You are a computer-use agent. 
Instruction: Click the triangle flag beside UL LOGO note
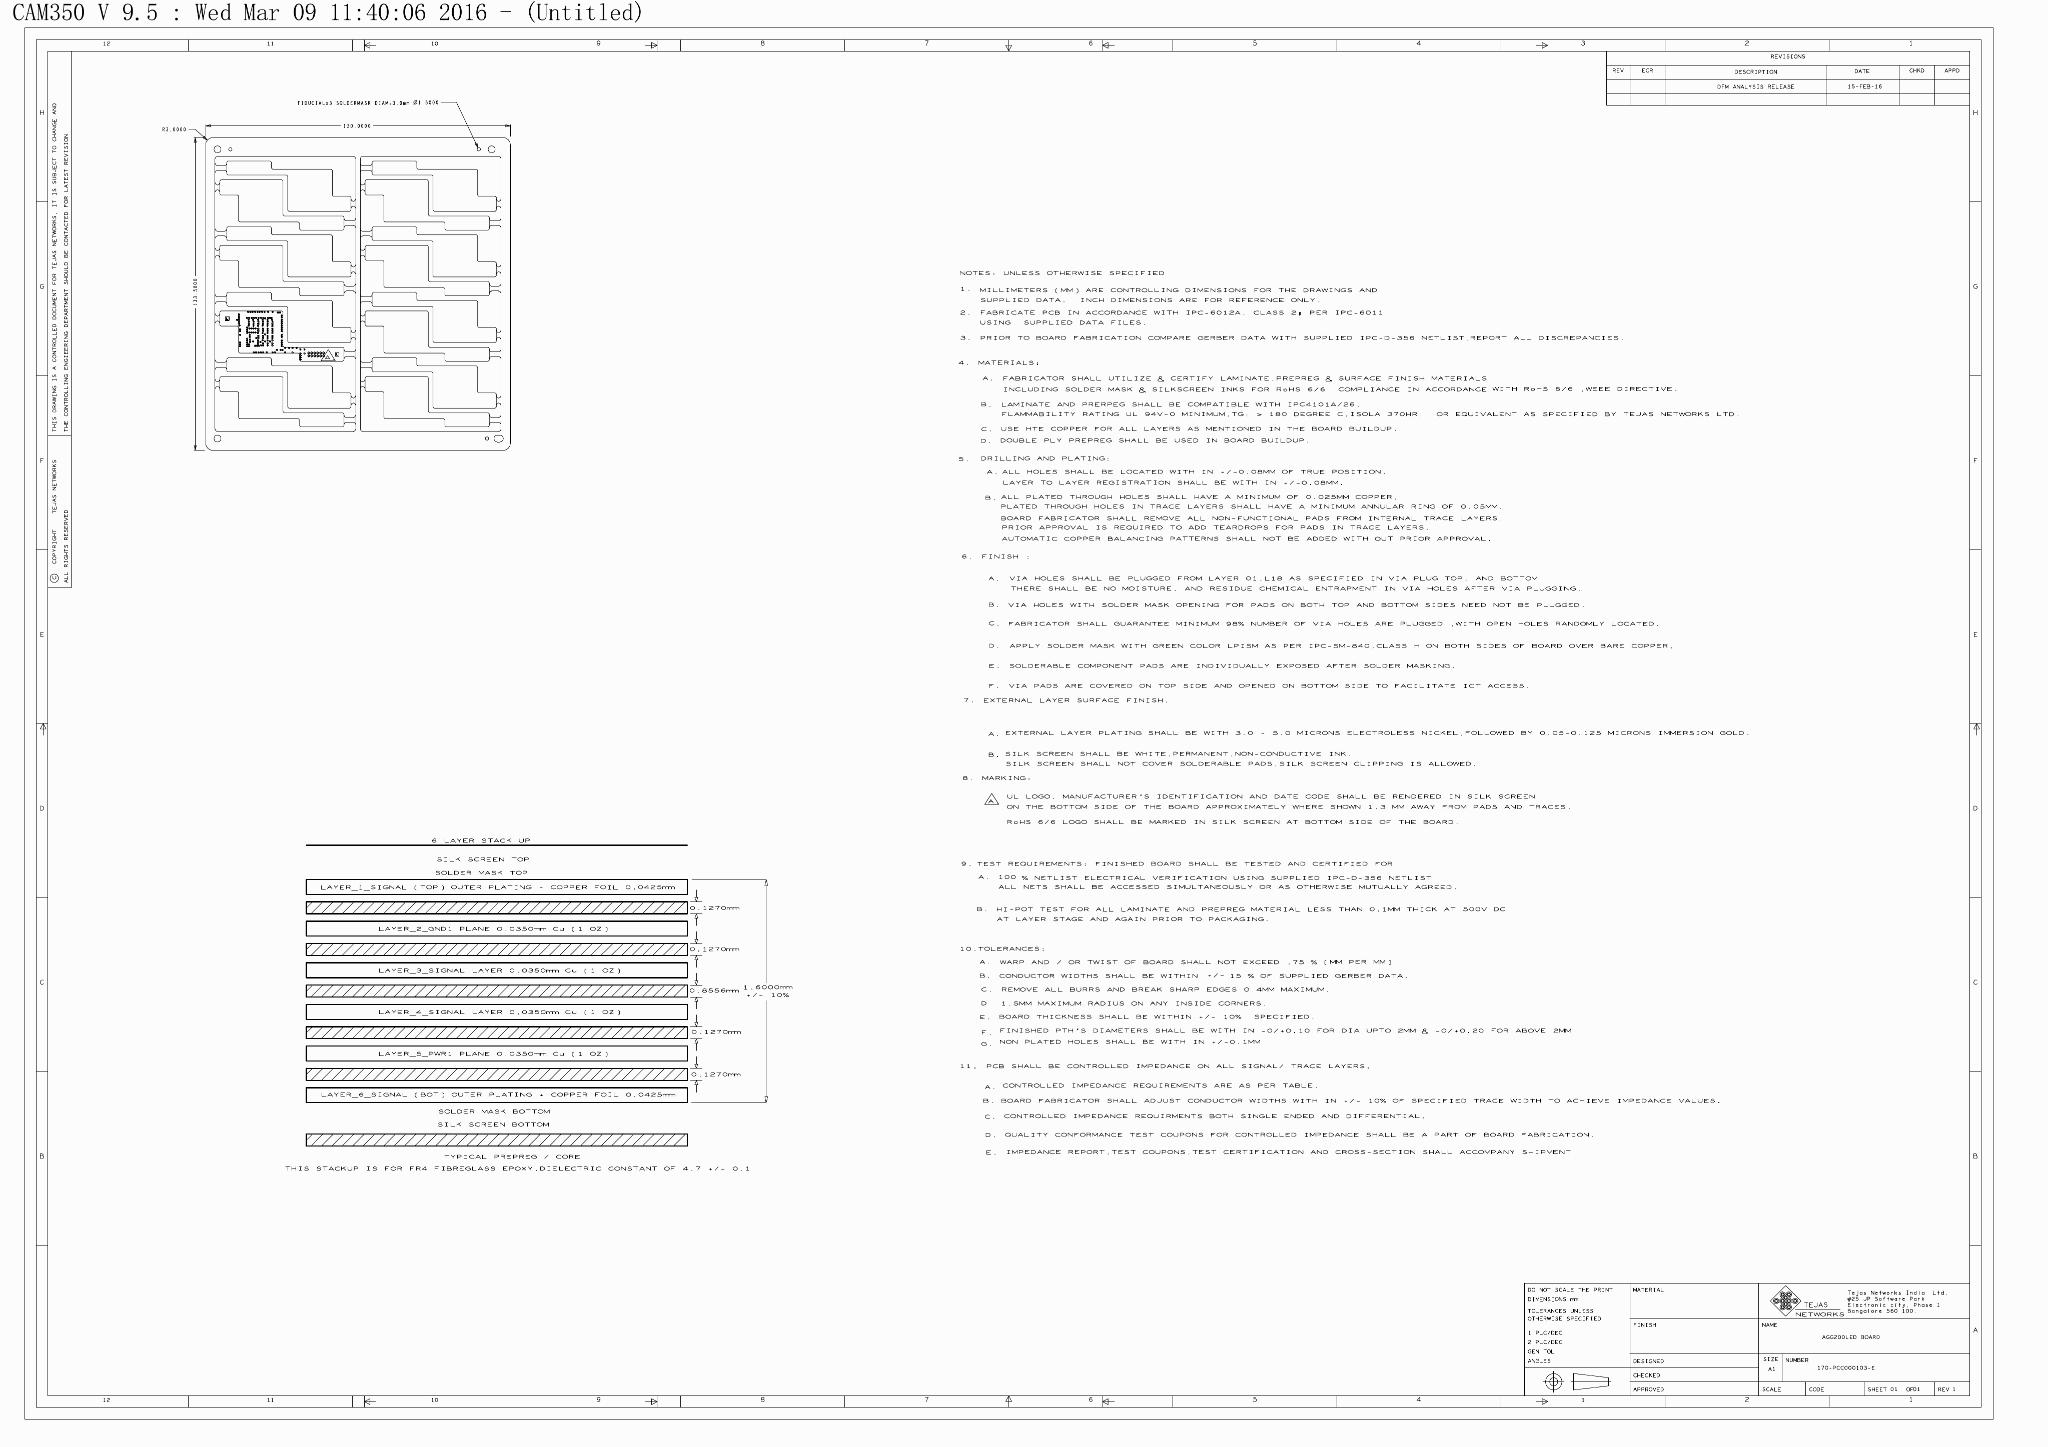pyautogui.click(x=991, y=799)
